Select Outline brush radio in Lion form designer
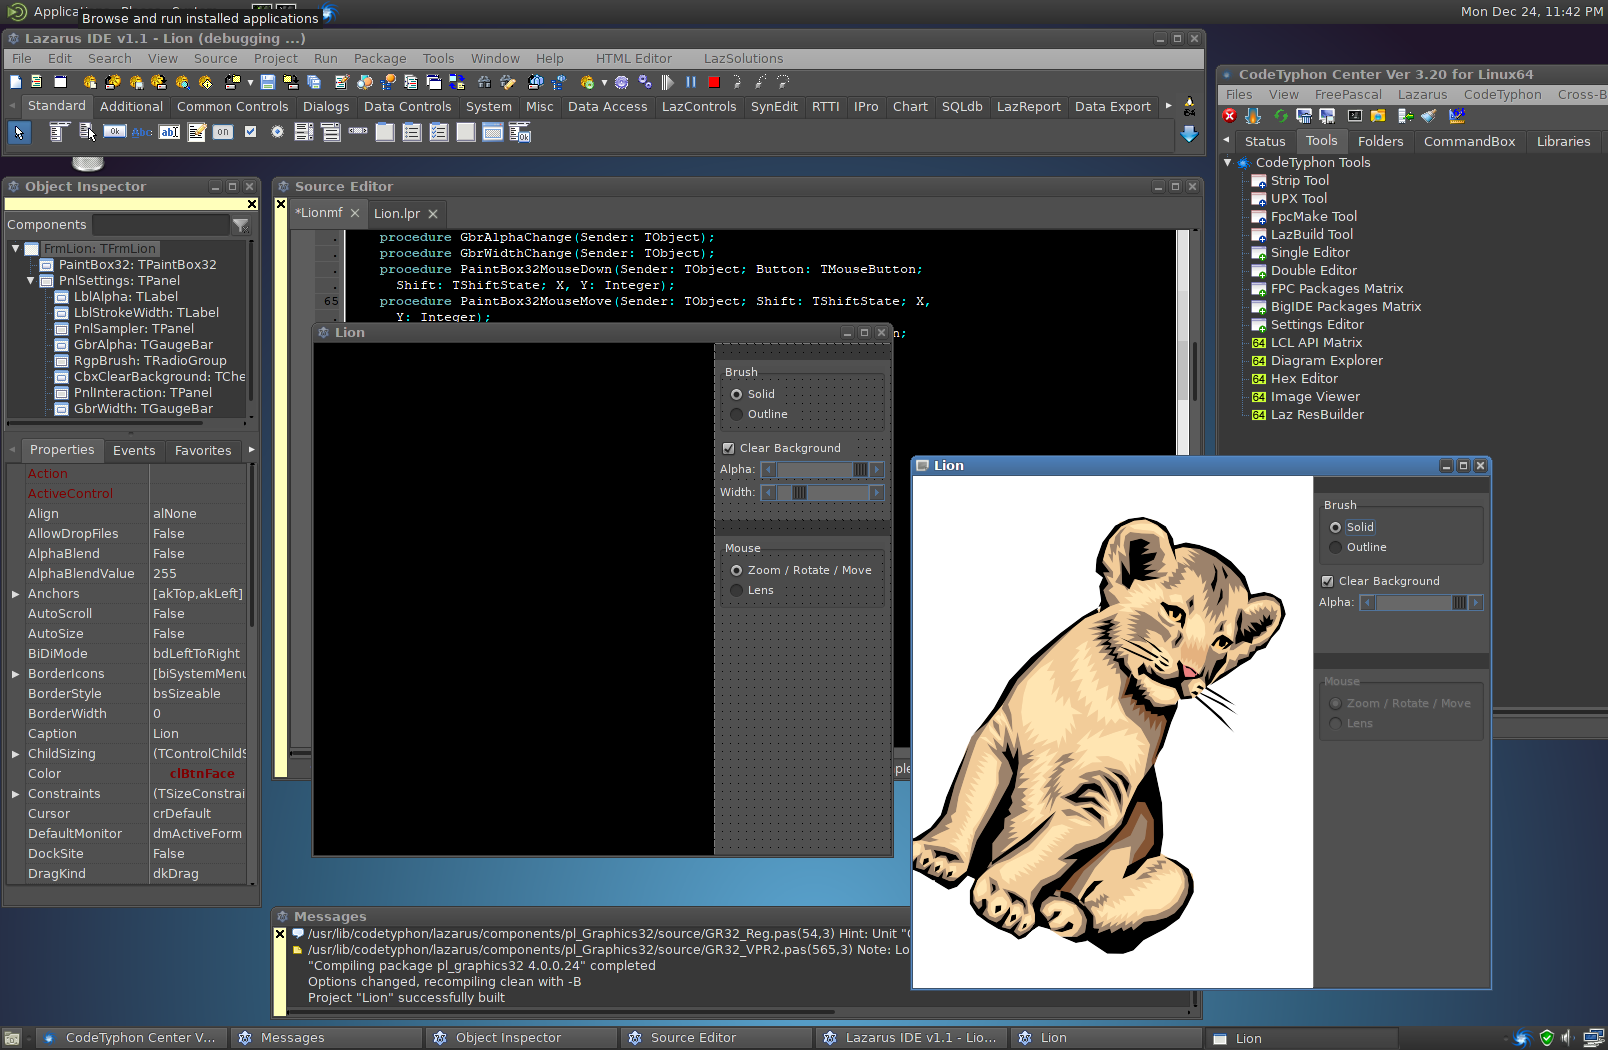1608x1050 pixels. [737, 414]
